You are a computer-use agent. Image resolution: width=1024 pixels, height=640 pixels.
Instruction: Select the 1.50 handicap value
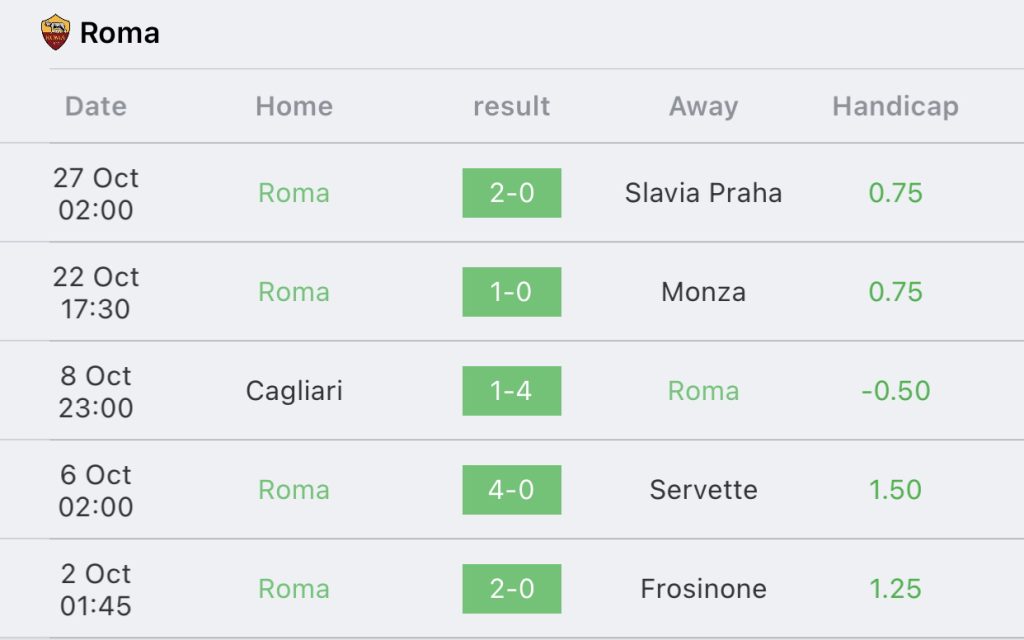(895, 490)
